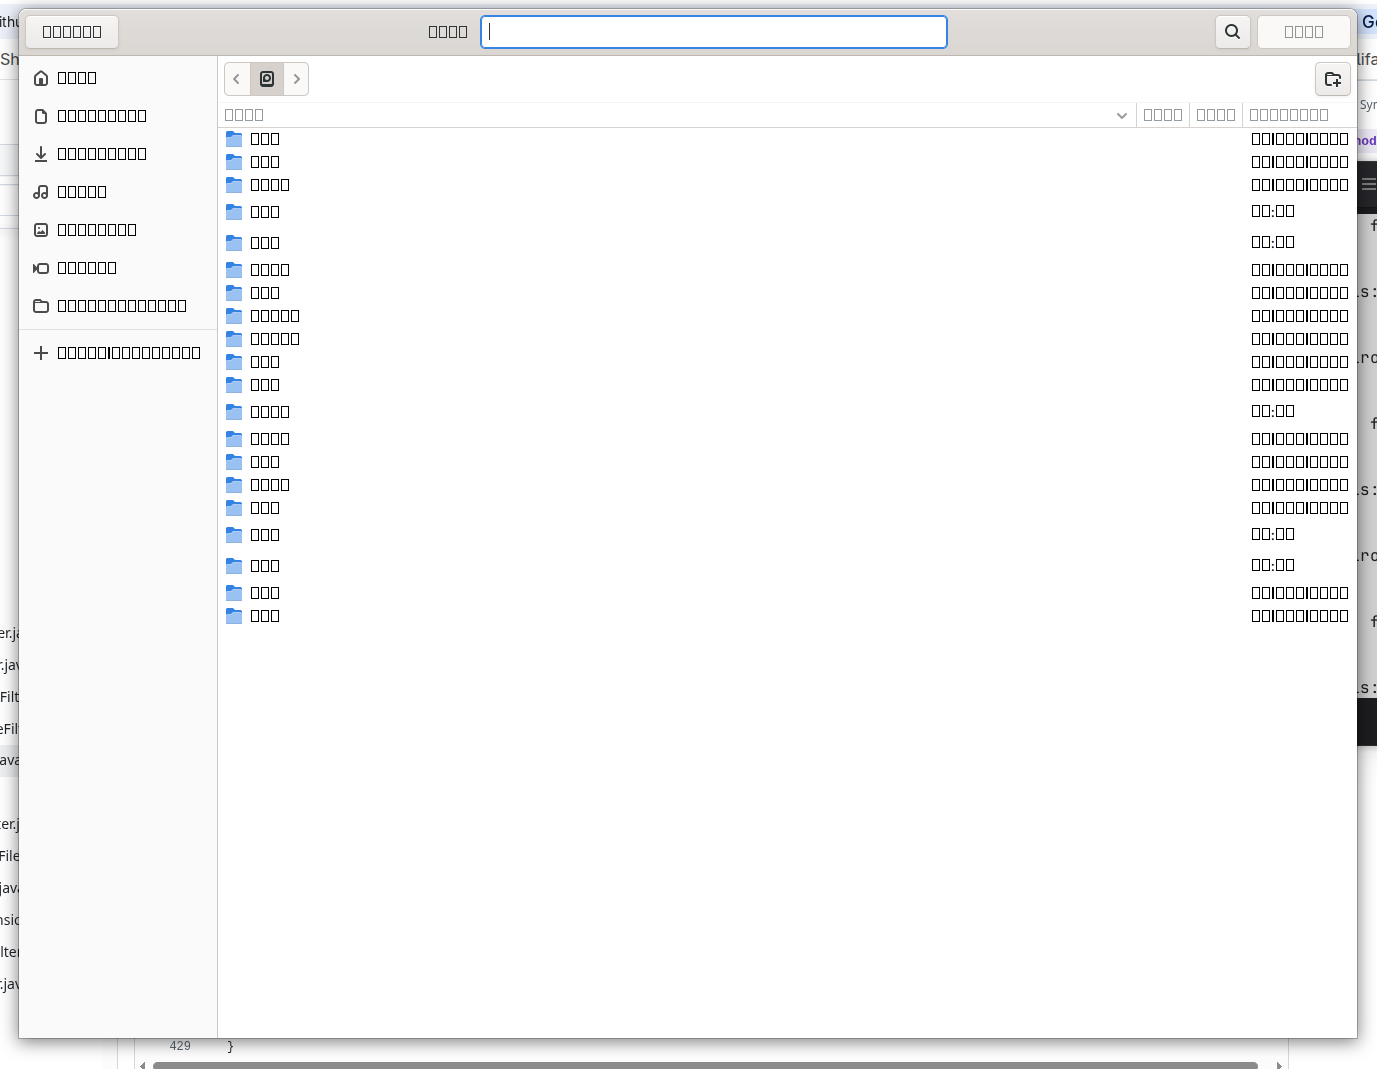This screenshot has width=1377, height=1069.
Task: Select the Downloads arrow icon in sidebar
Action: point(41,154)
